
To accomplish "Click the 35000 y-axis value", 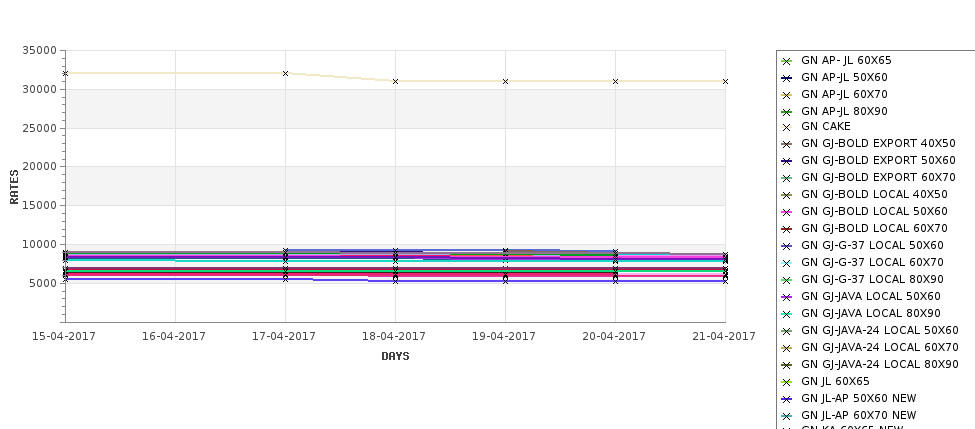I will [x=40, y=50].
